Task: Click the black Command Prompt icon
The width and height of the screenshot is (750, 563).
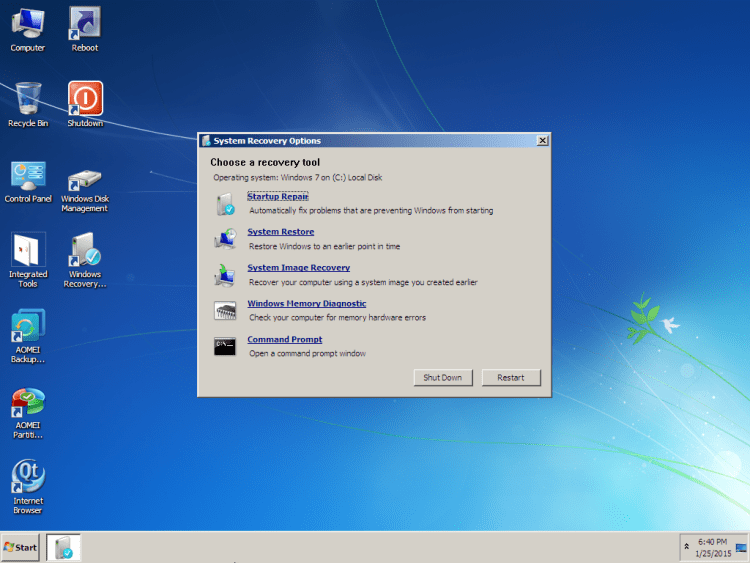Action: (x=225, y=346)
